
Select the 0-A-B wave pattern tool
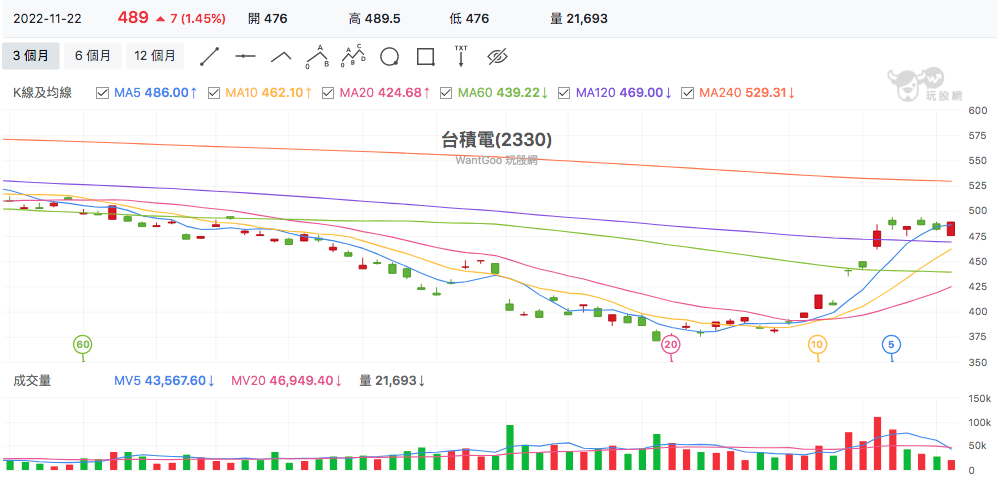pos(317,56)
